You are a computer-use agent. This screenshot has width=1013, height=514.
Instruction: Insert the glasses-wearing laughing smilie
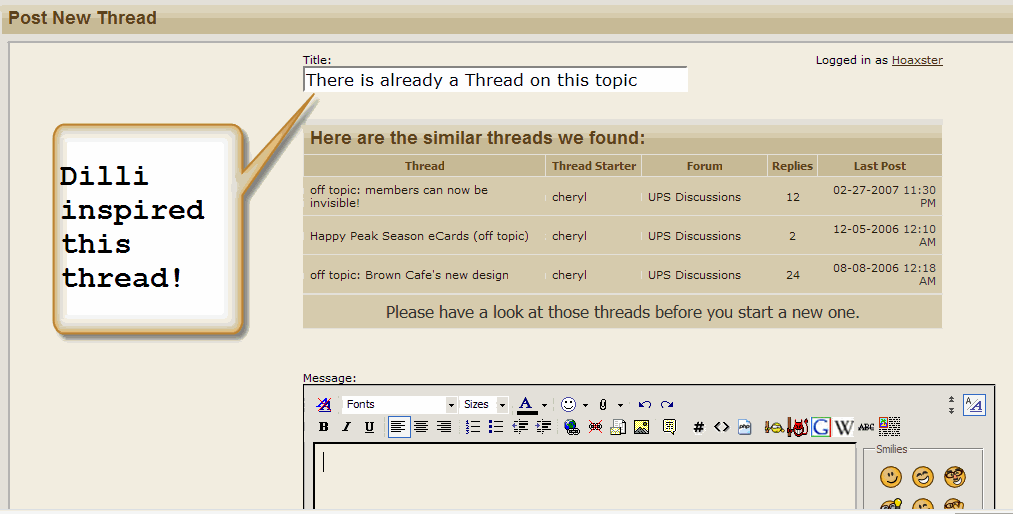(954, 477)
